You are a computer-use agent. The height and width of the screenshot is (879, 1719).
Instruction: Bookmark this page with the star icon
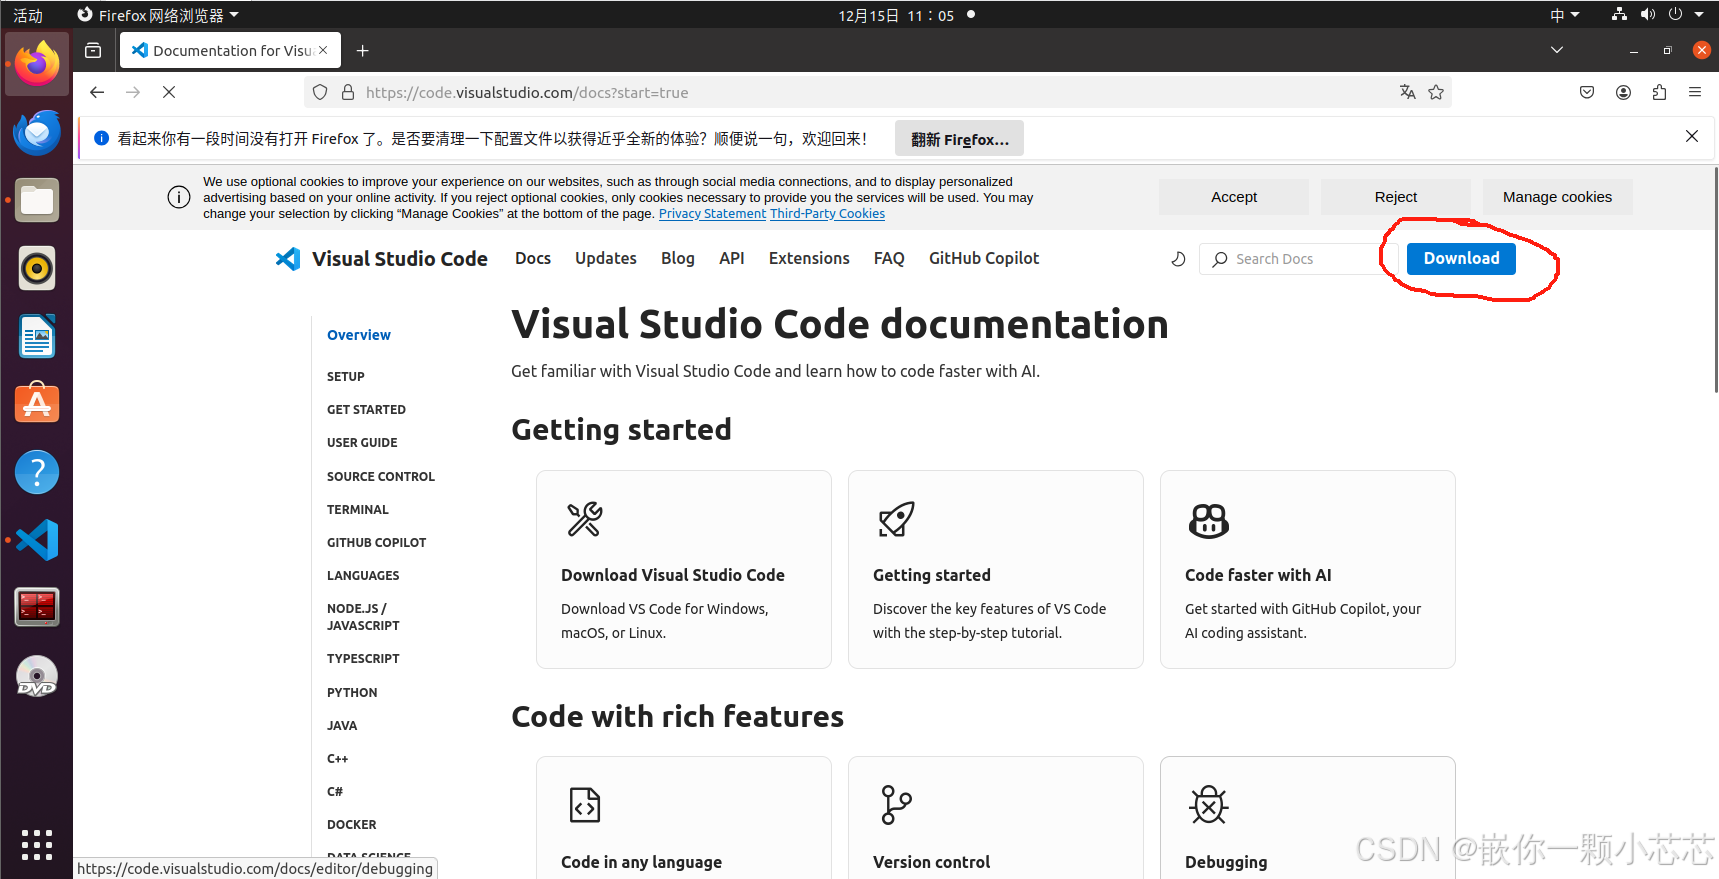(x=1436, y=92)
